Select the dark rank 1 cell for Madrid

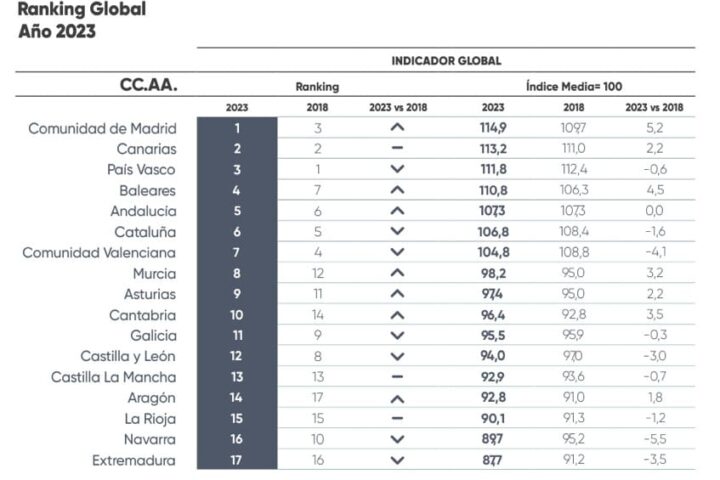[237, 128]
